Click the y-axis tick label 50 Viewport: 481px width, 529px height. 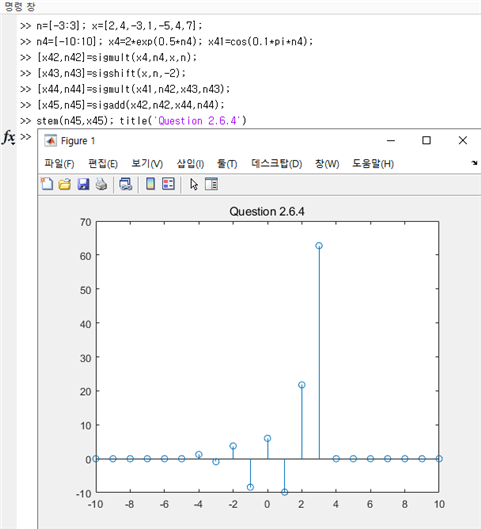click(x=85, y=290)
